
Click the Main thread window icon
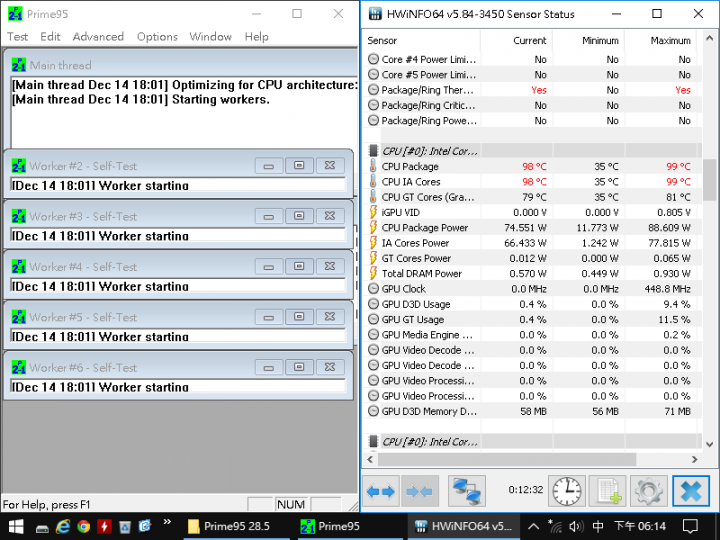19,65
